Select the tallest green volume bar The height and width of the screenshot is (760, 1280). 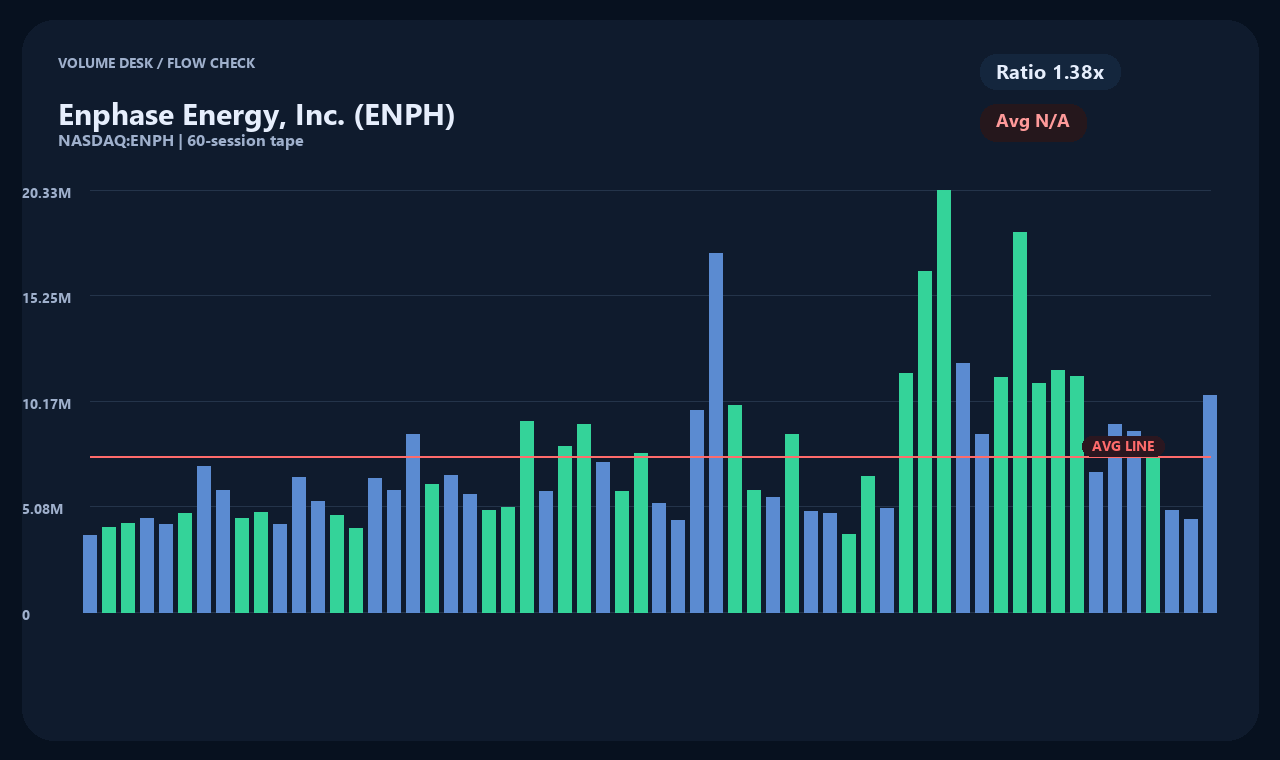(944, 401)
